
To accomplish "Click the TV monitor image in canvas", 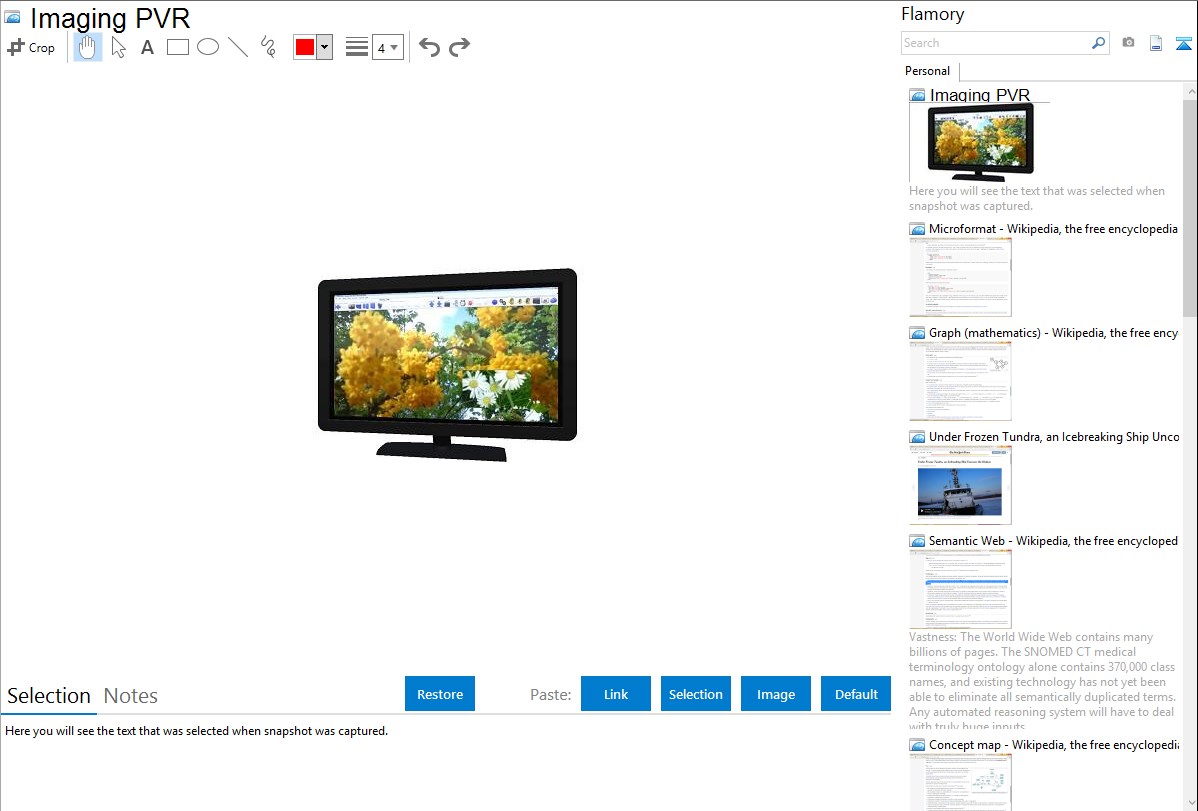I will [x=448, y=364].
